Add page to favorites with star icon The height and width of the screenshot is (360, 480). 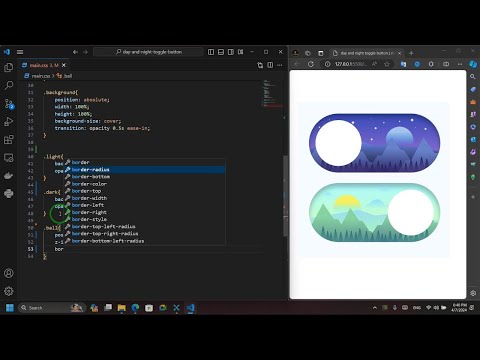pyautogui.click(x=387, y=64)
